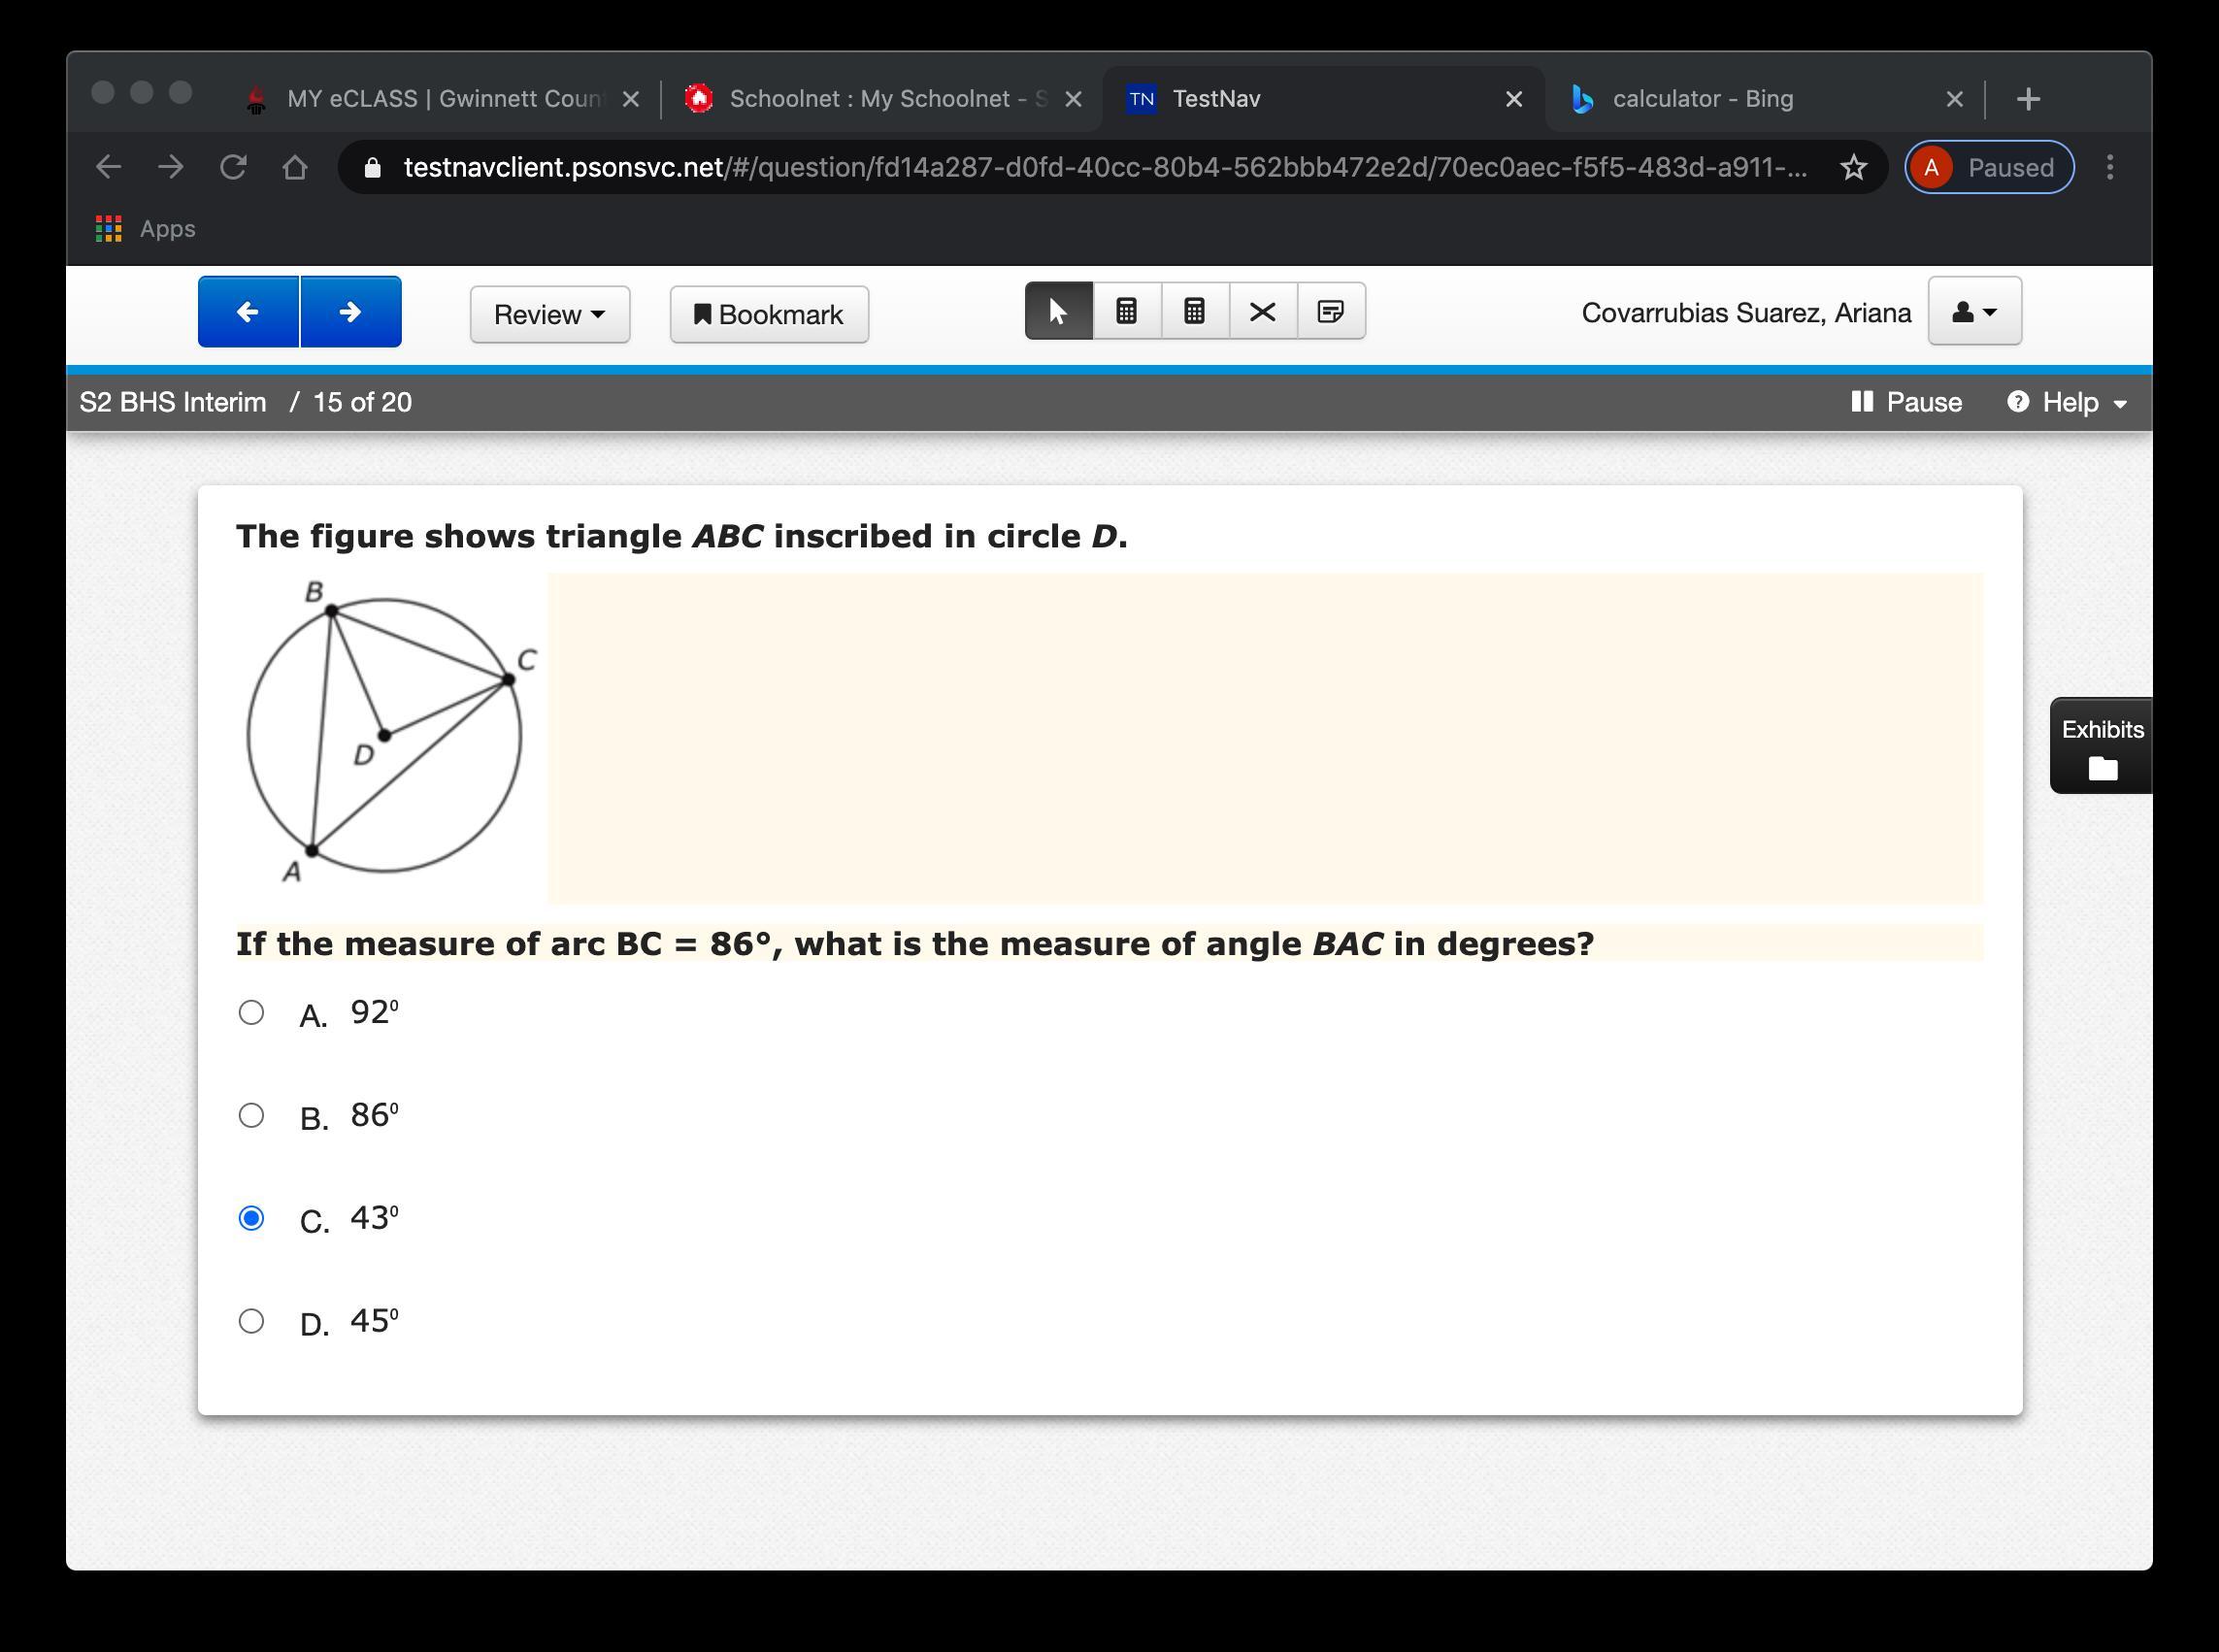Select answer D. 45°
This screenshot has height=1652, width=2219.
click(x=252, y=1321)
